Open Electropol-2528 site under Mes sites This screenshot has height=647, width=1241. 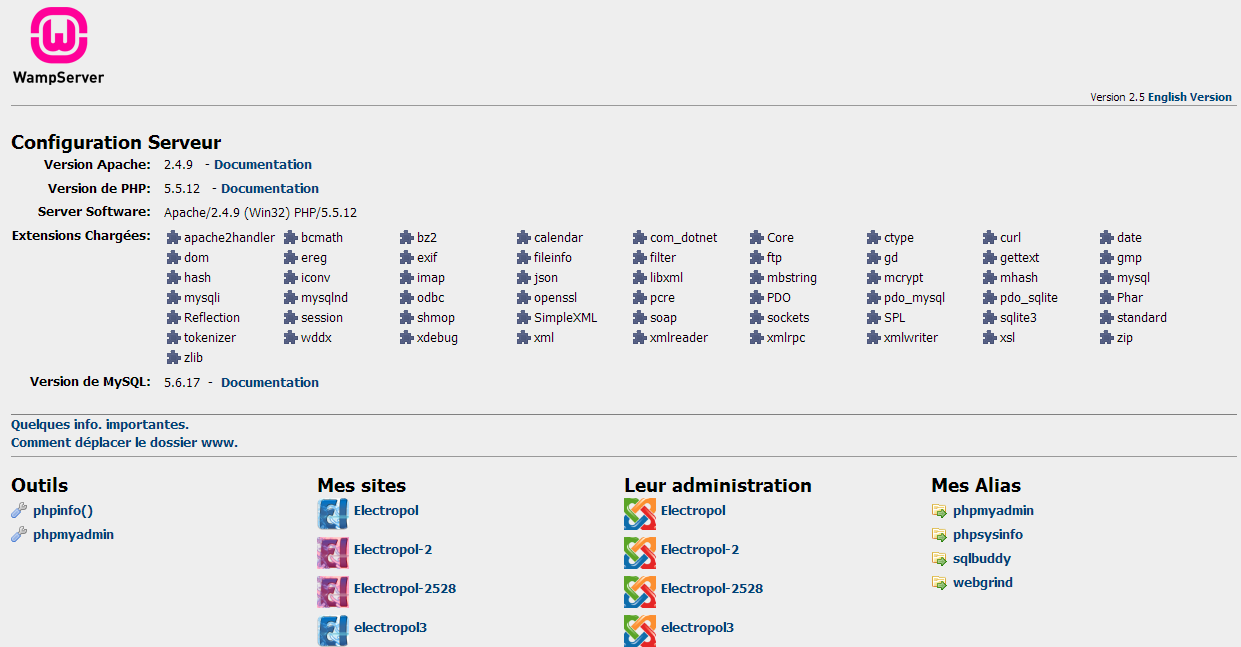coord(405,589)
